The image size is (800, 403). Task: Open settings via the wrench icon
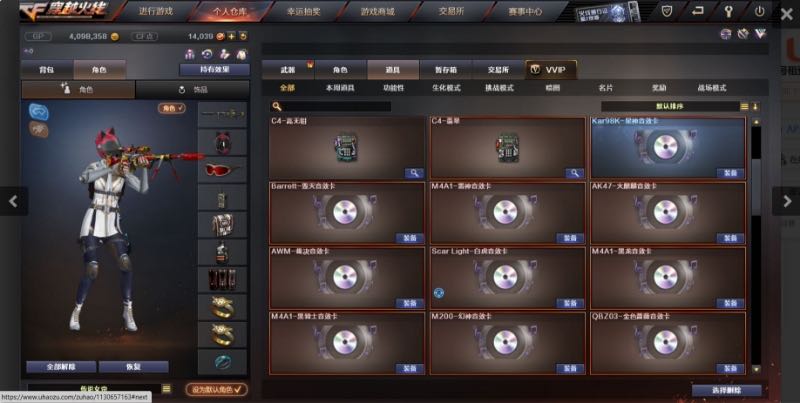tap(729, 11)
